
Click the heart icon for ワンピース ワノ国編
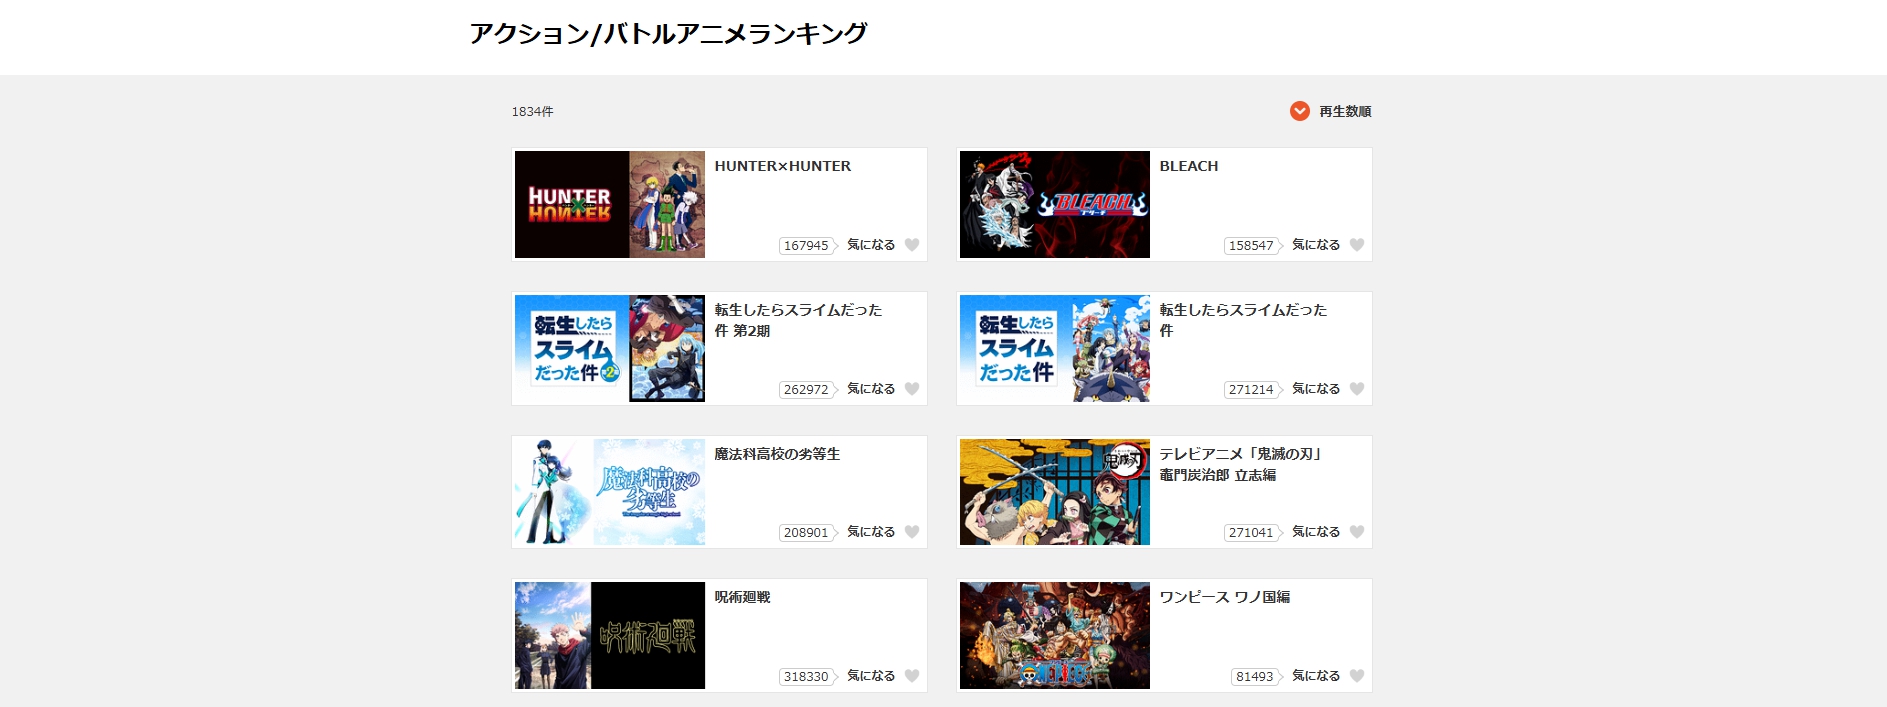coord(1357,676)
